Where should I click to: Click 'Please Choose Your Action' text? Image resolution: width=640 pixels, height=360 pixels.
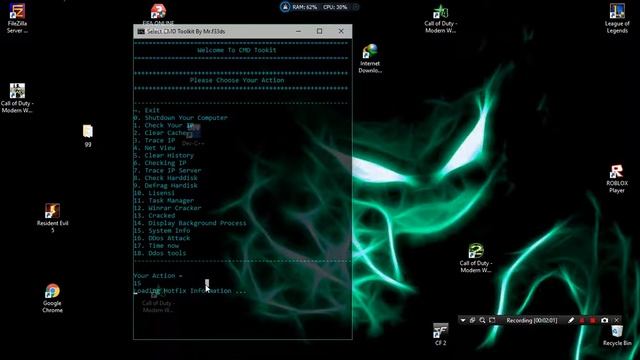(x=237, y=80)
